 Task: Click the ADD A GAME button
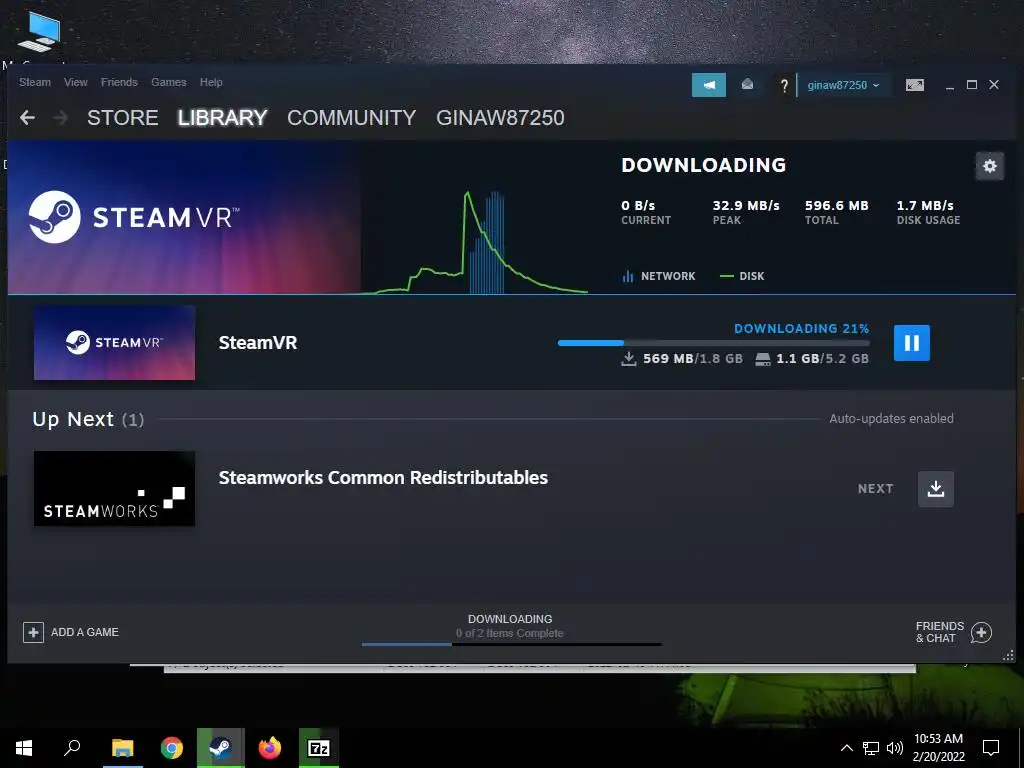click(x=71, y=632)
